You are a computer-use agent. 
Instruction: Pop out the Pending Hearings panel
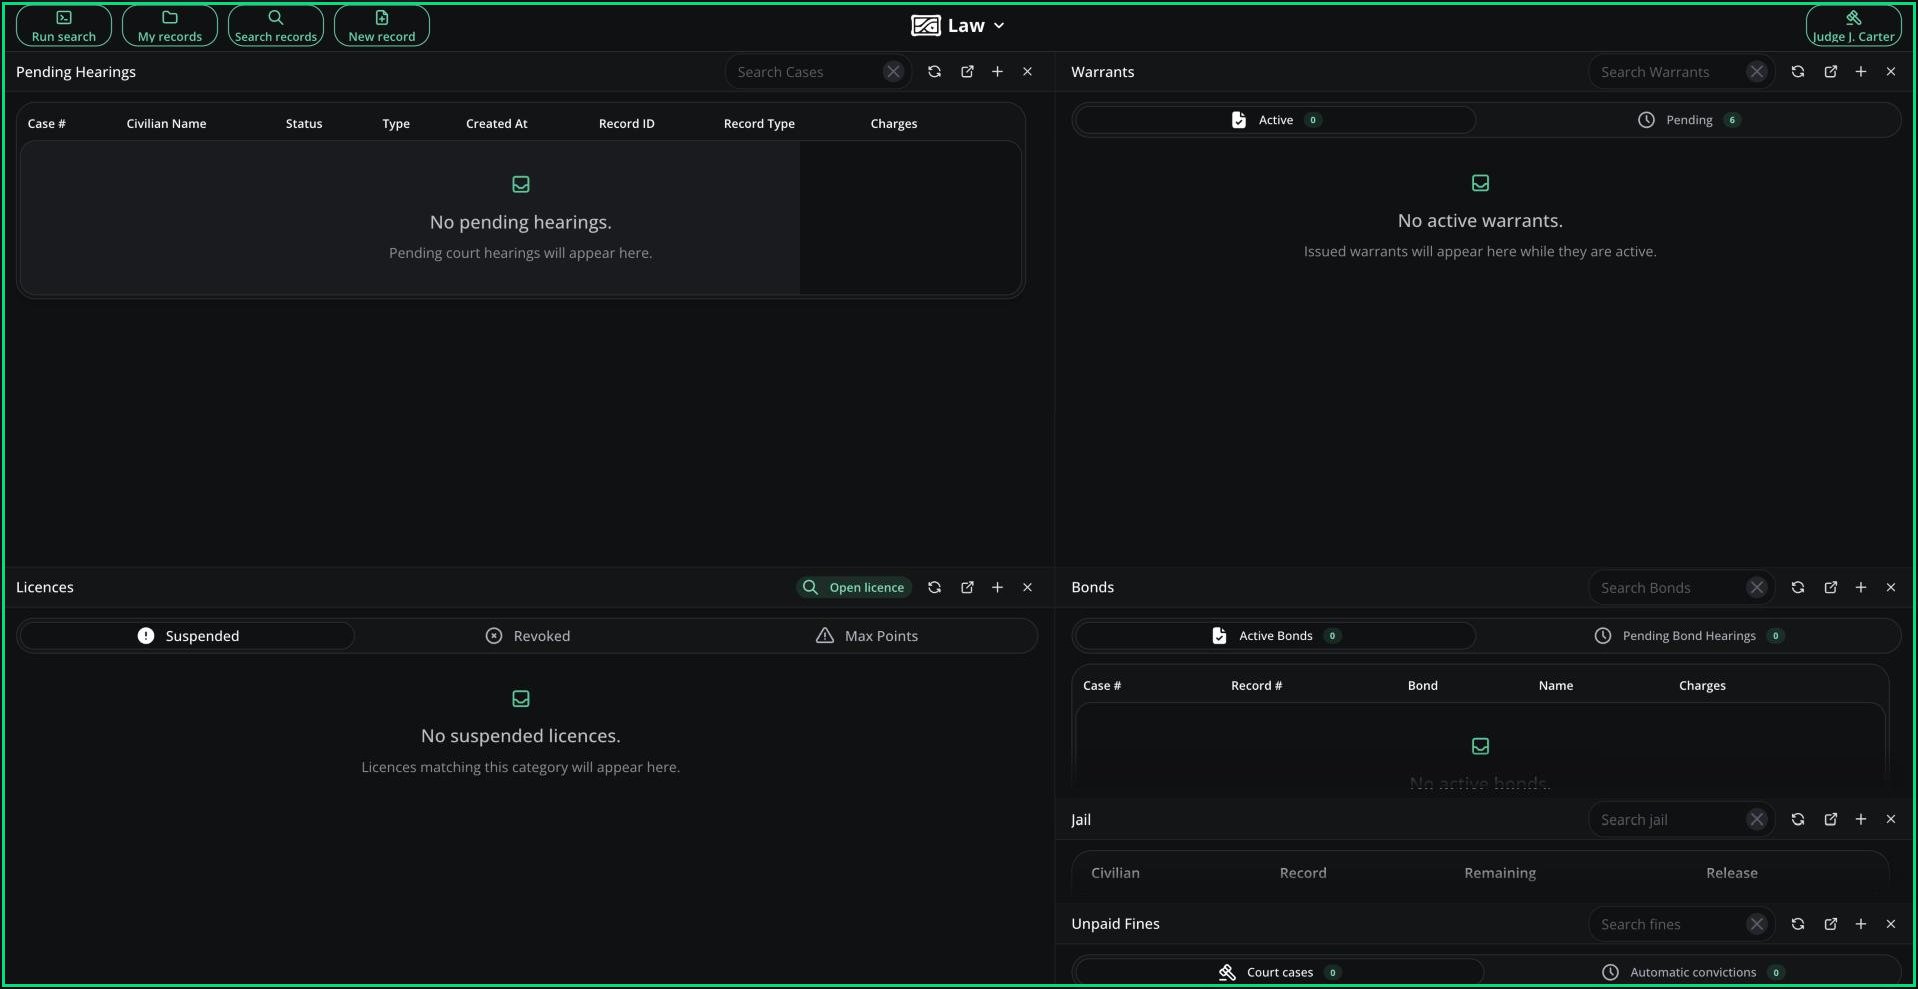click(x=967, y=72)
